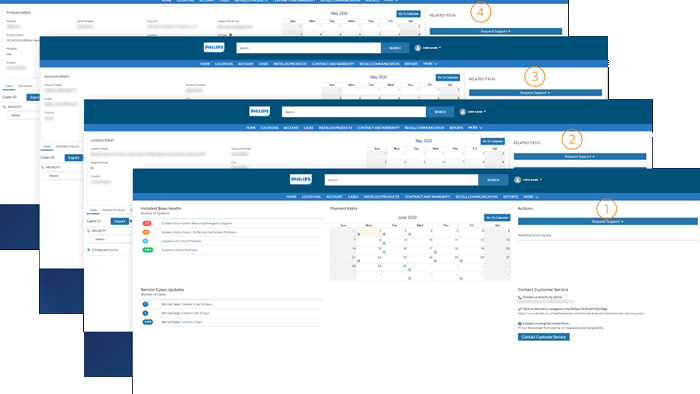Image resolution: width=700 pixels, height=394 pixels.
Task: Open the LOCATIONS menu item on the front dashboard
Action: pos(311,196)
